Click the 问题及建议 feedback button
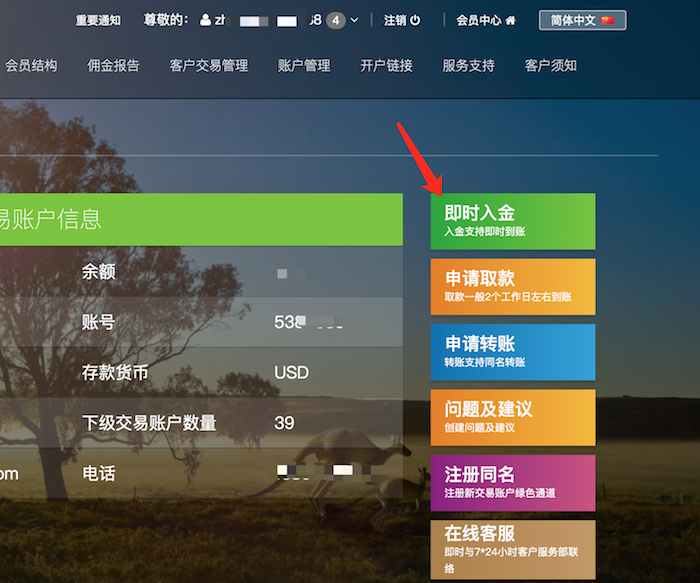 513,417
